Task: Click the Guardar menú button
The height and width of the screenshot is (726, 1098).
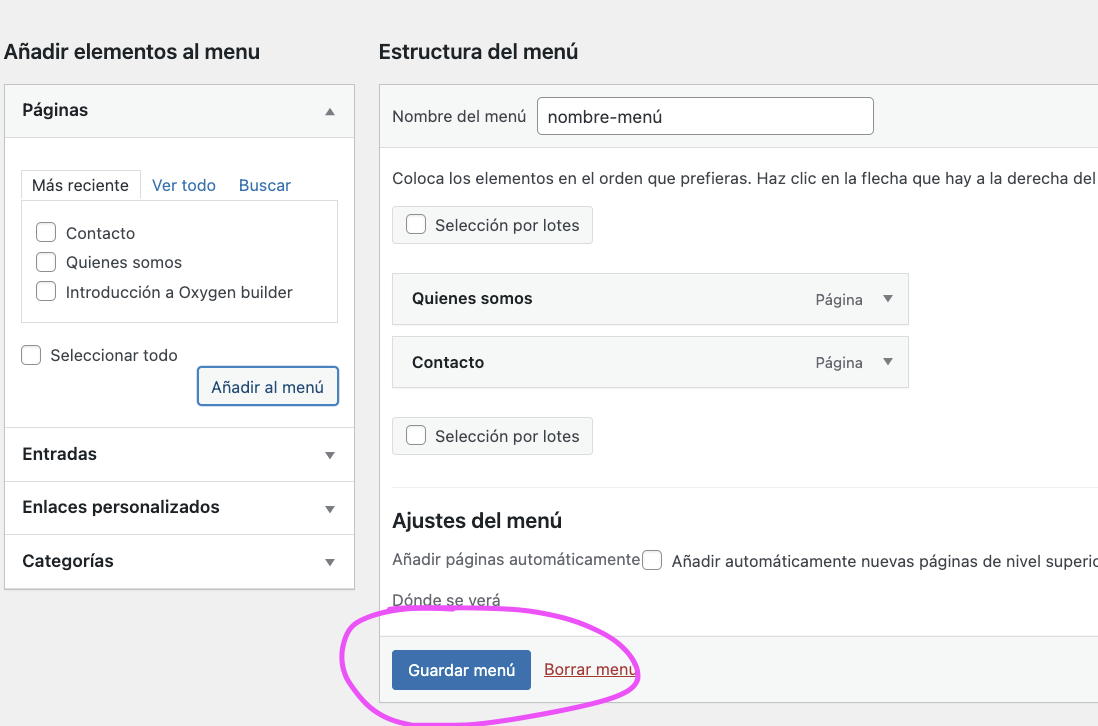Action: [x=461, y=670]
